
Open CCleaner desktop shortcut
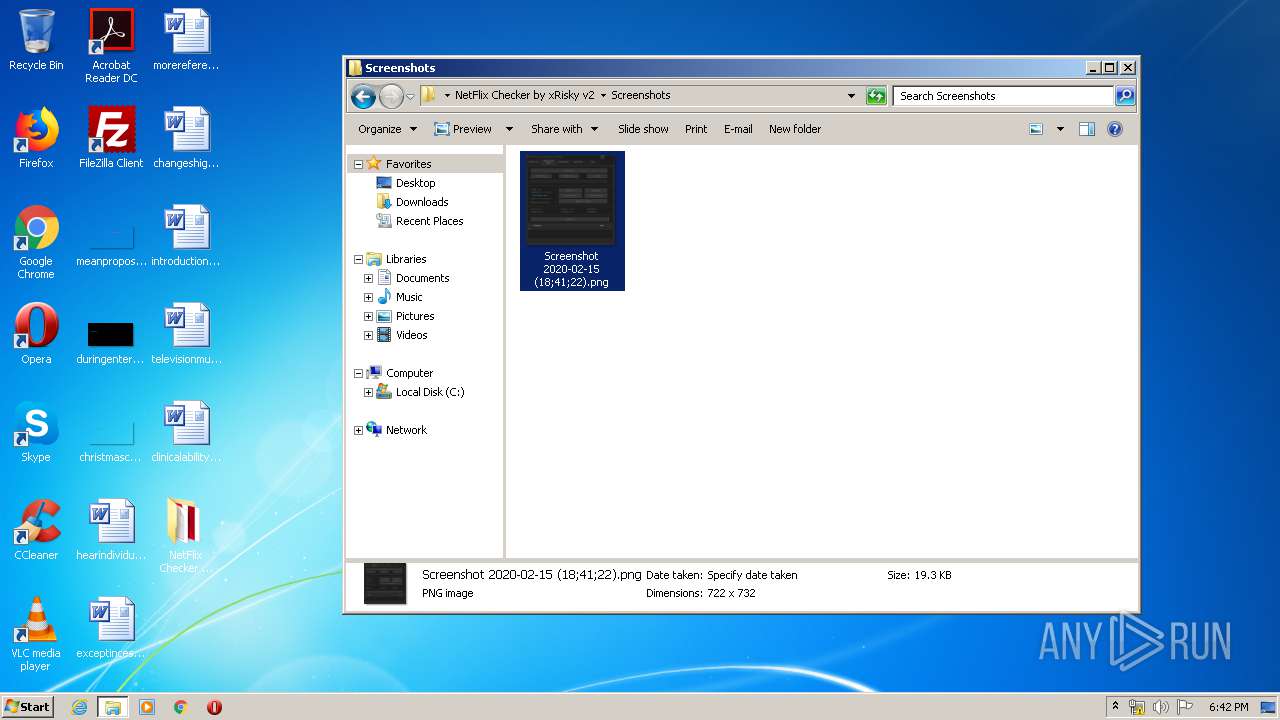coord(36,530)
